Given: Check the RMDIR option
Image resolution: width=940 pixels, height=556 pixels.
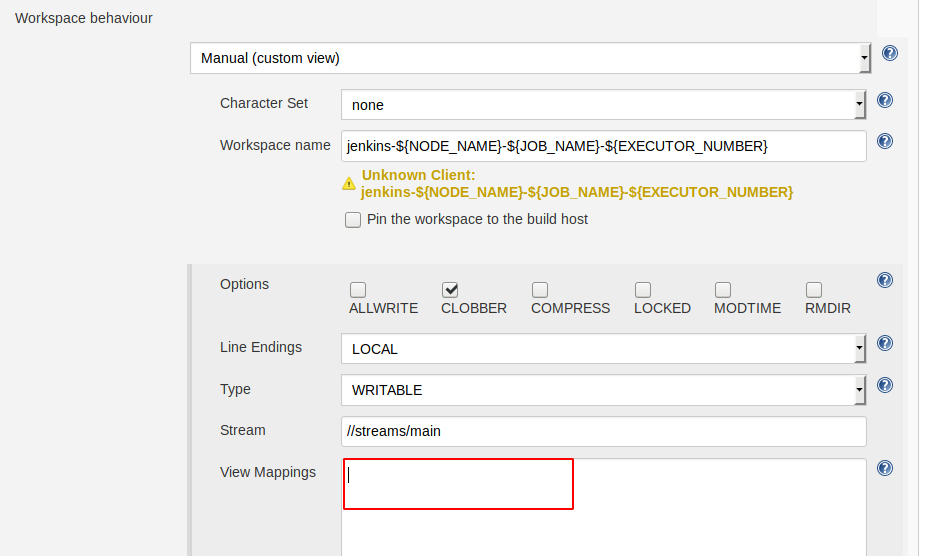Looking at the screenshot, I should (x=814, y=290).
